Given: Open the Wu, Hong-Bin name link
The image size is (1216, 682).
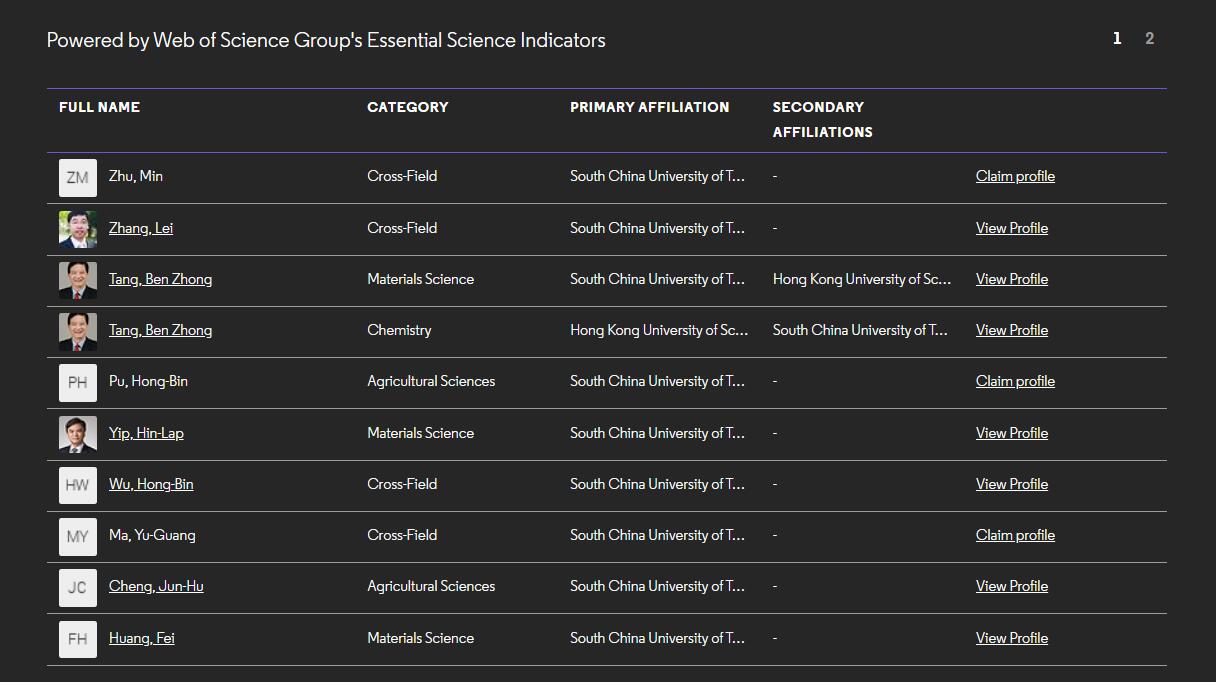Looking at the screenshot, I should (x=151, y=484).
